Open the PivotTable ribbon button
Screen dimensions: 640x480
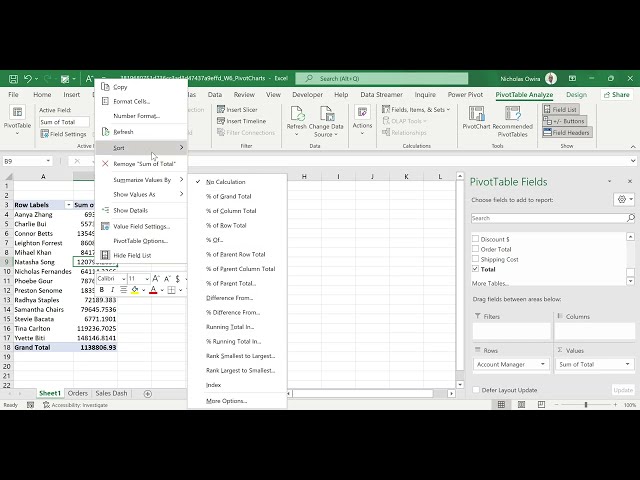click(x=17, y=120)
